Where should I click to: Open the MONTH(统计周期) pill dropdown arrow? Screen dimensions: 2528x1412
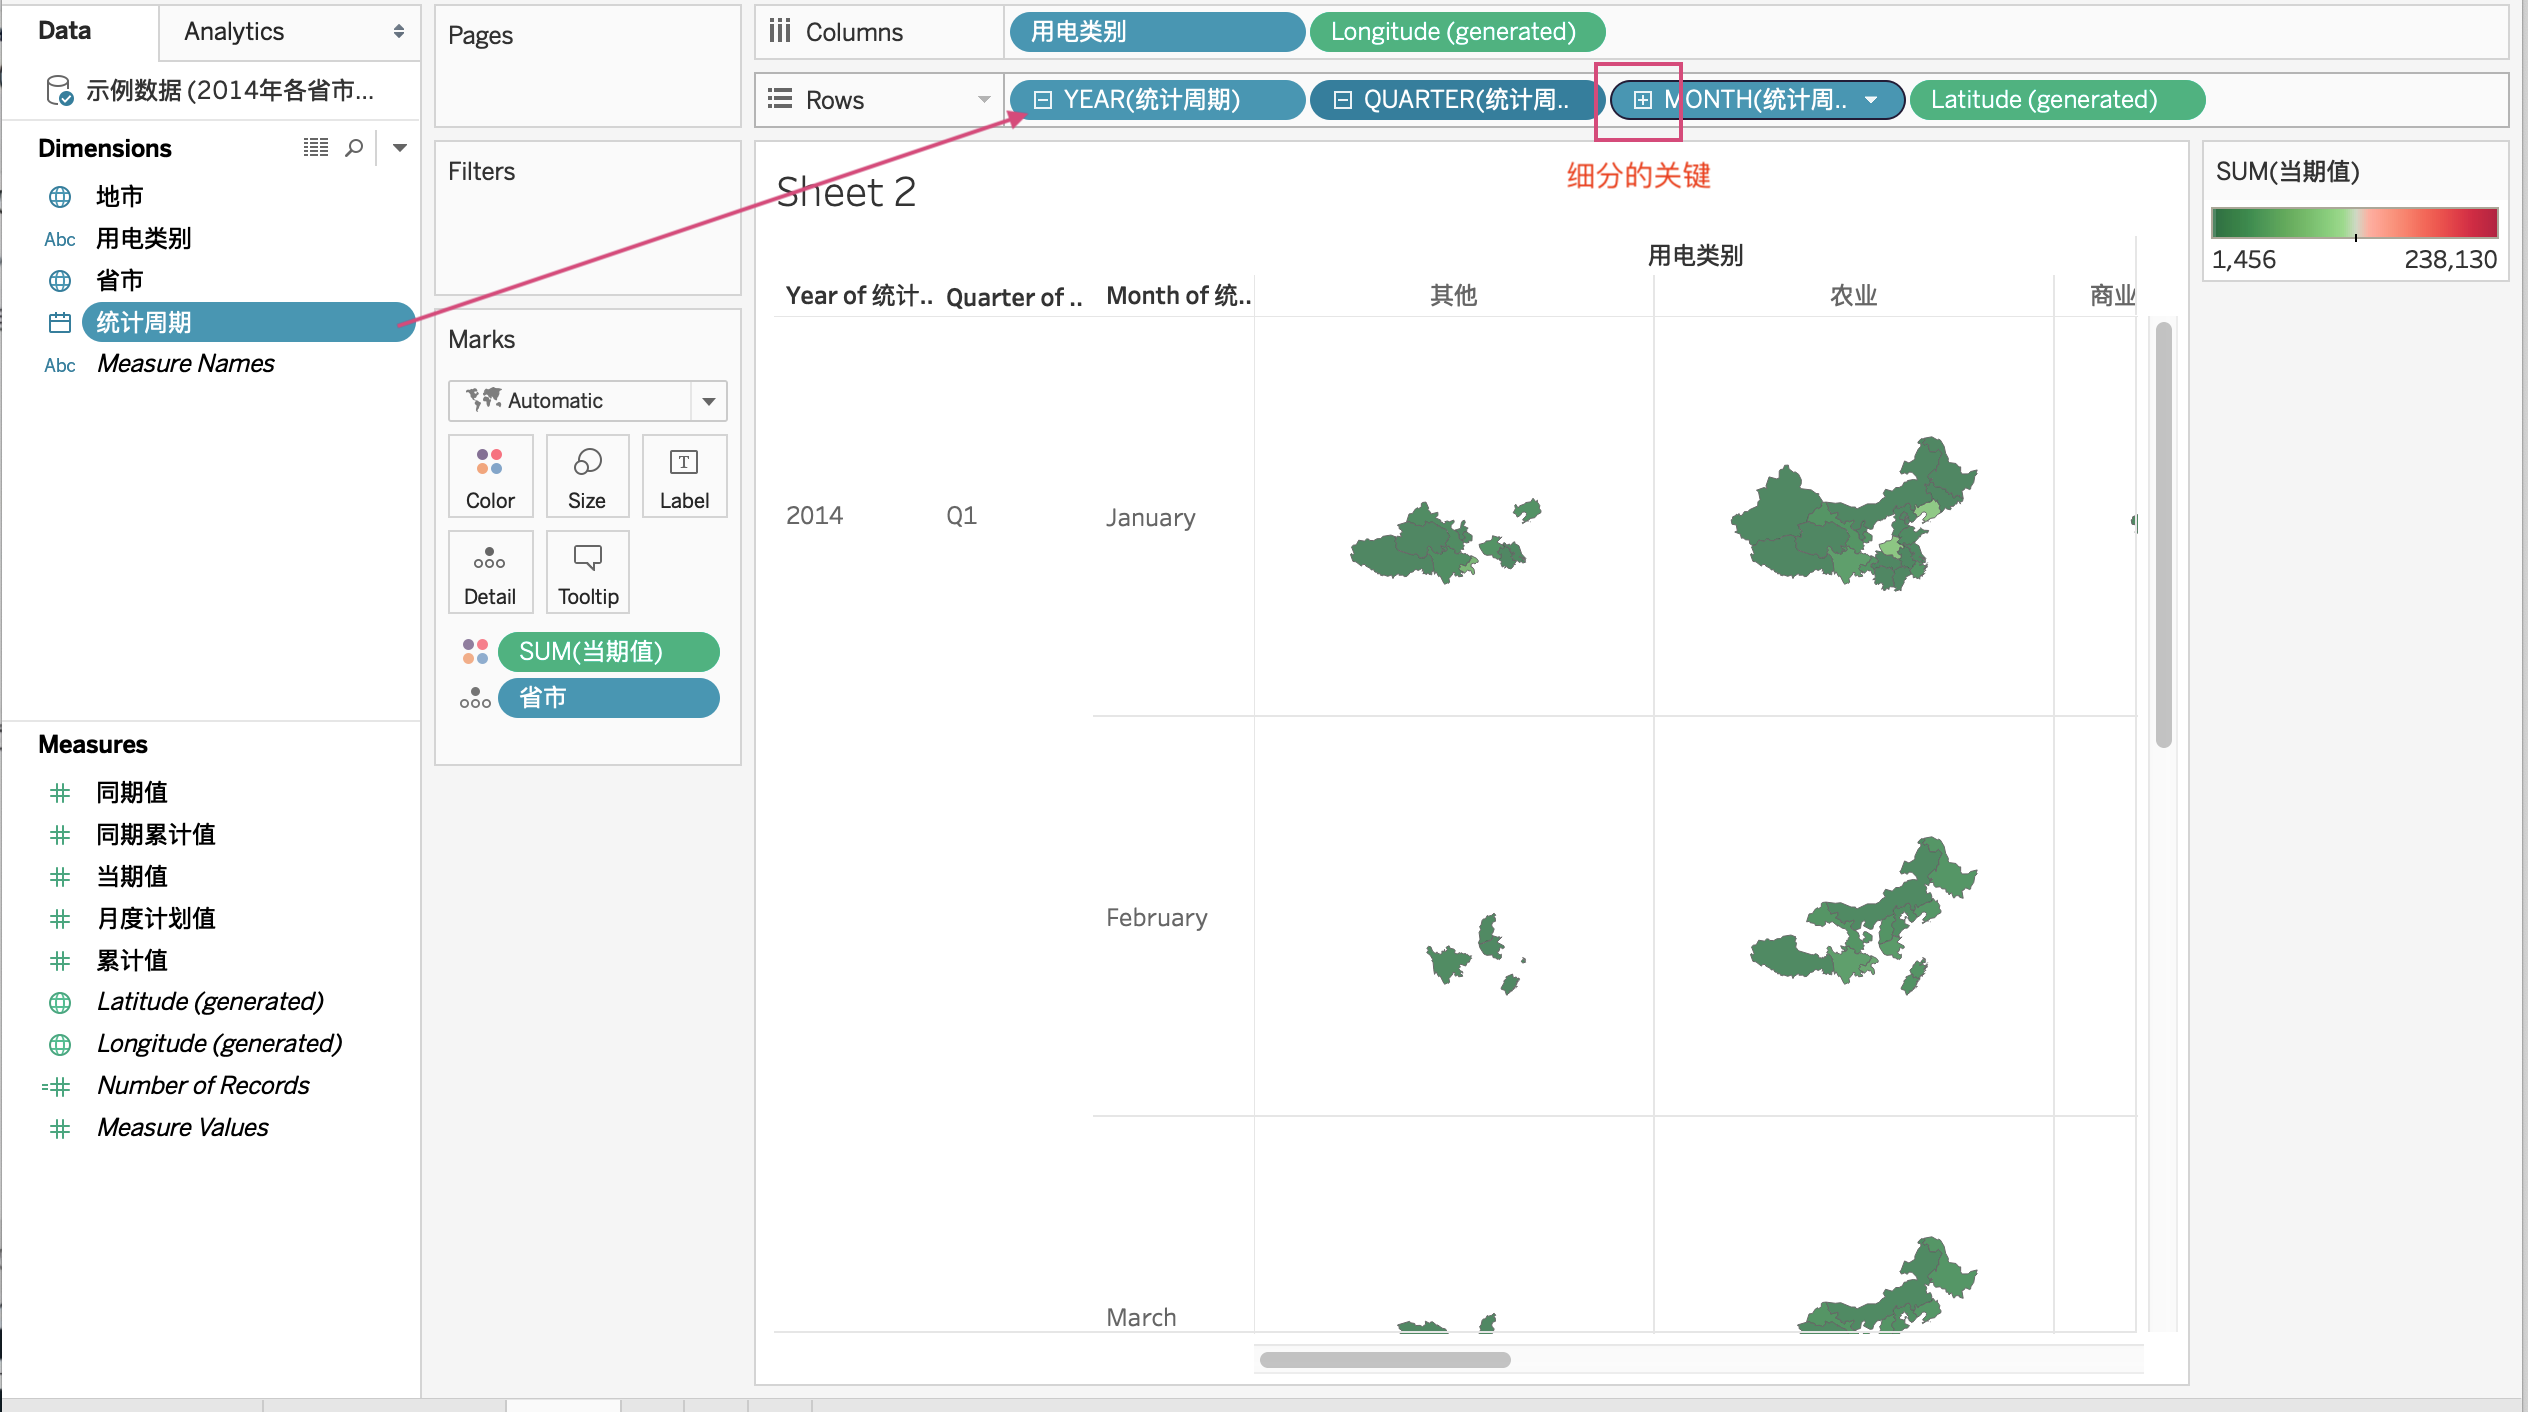[x=1871, y=100]
